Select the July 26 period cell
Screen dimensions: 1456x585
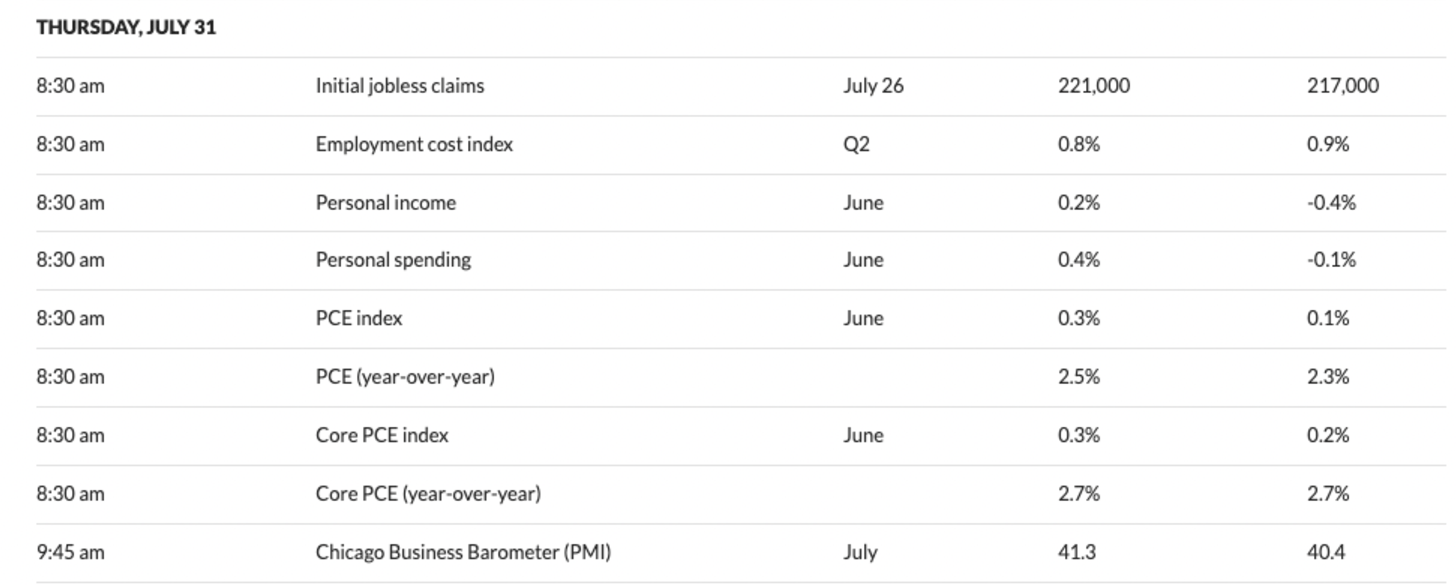pos(873,86)
